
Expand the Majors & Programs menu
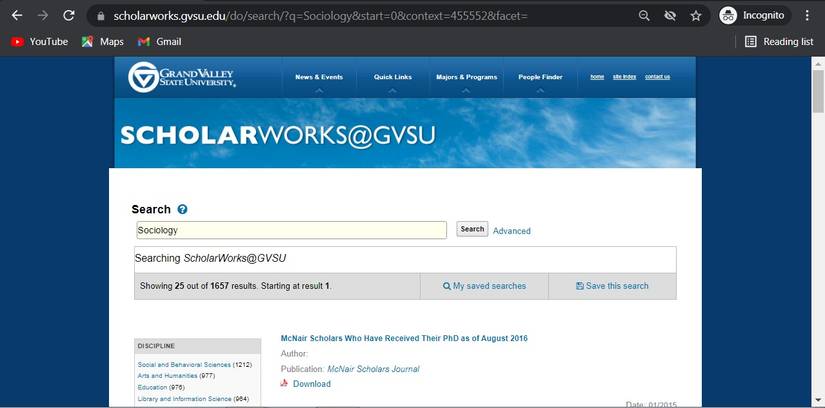point(466,77)
